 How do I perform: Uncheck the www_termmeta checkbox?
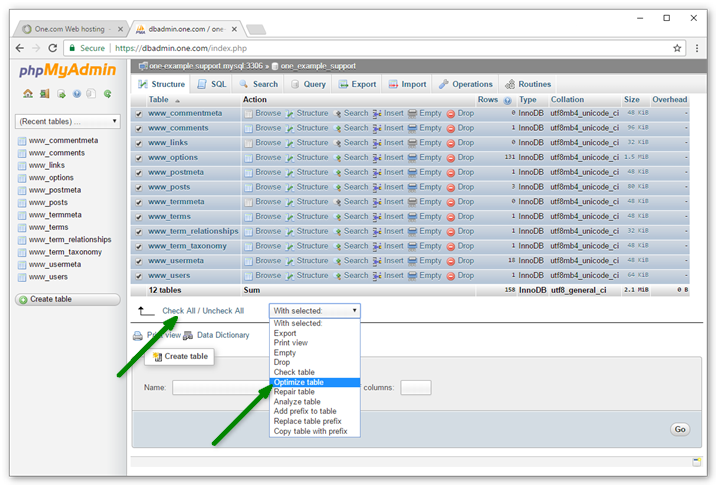pos(138,202)
